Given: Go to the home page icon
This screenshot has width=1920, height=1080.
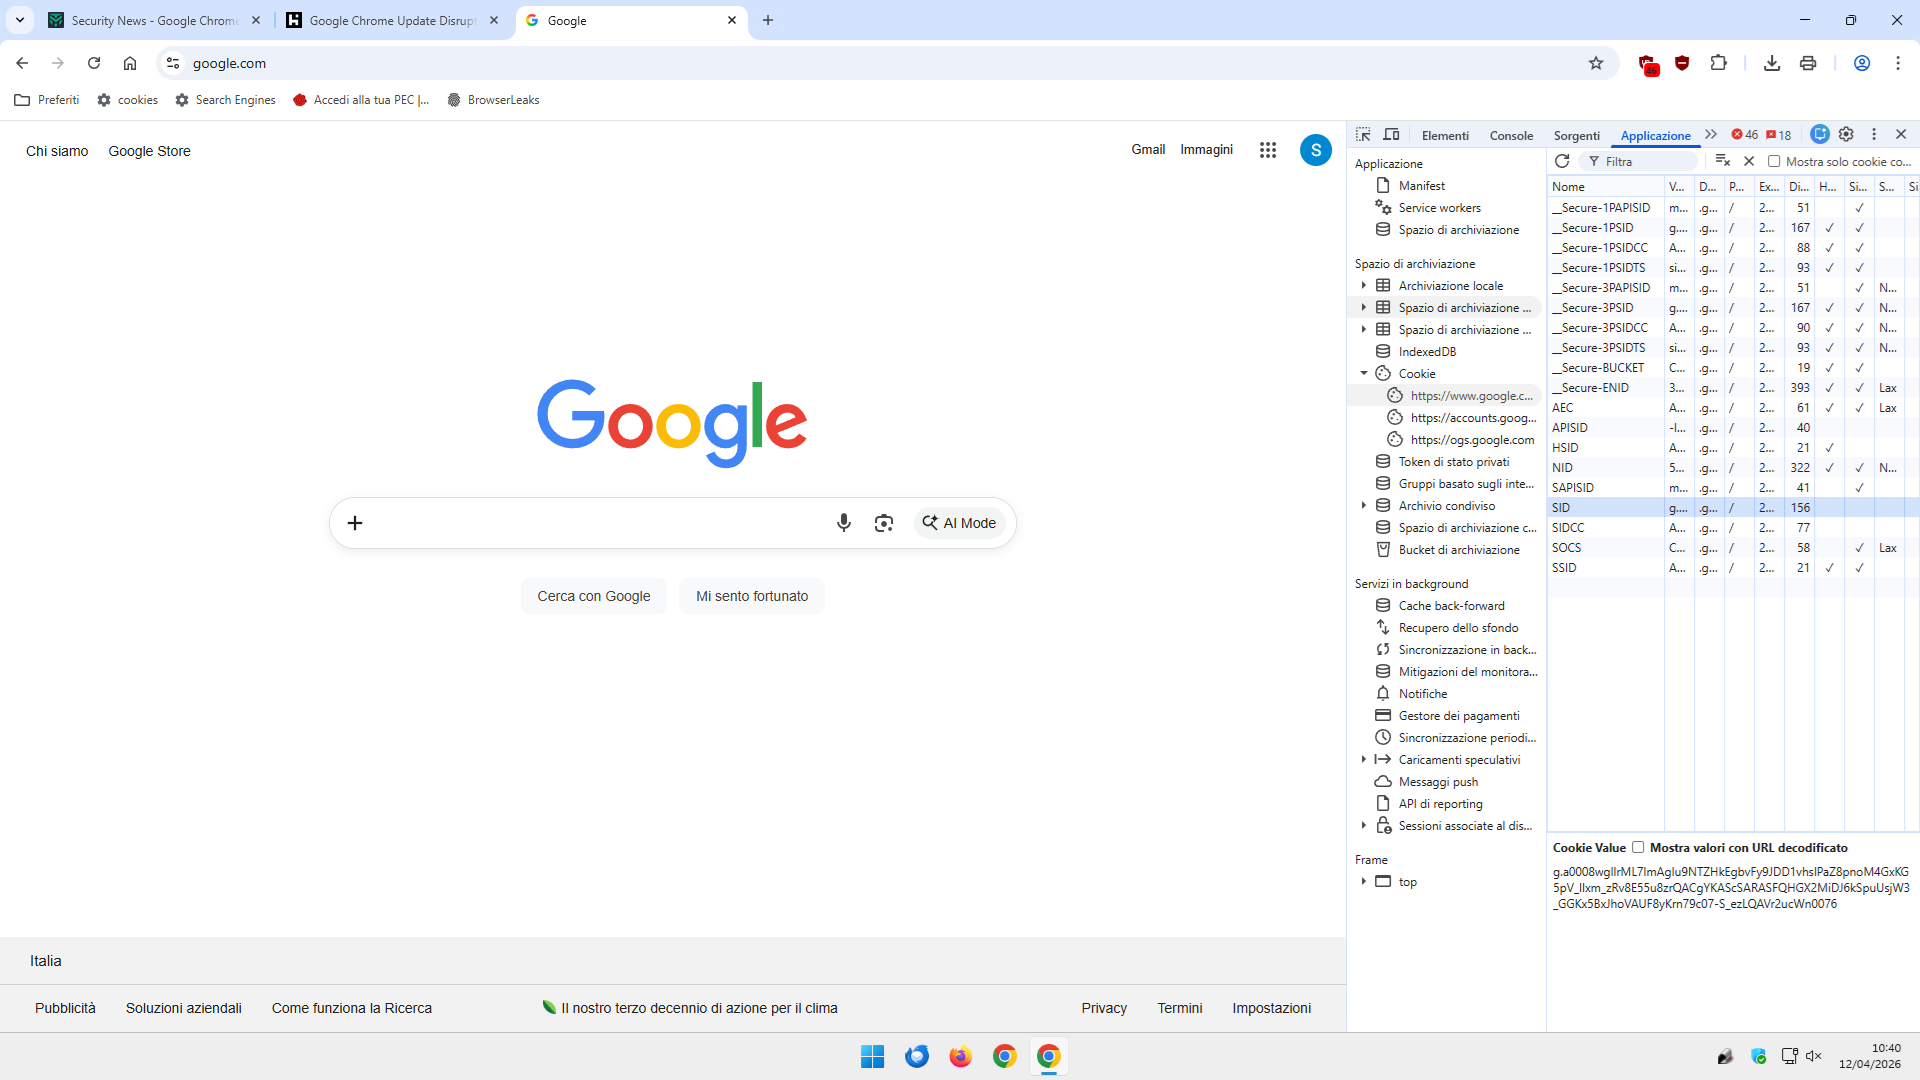Looking at the screenshot, I should point(130,63).
